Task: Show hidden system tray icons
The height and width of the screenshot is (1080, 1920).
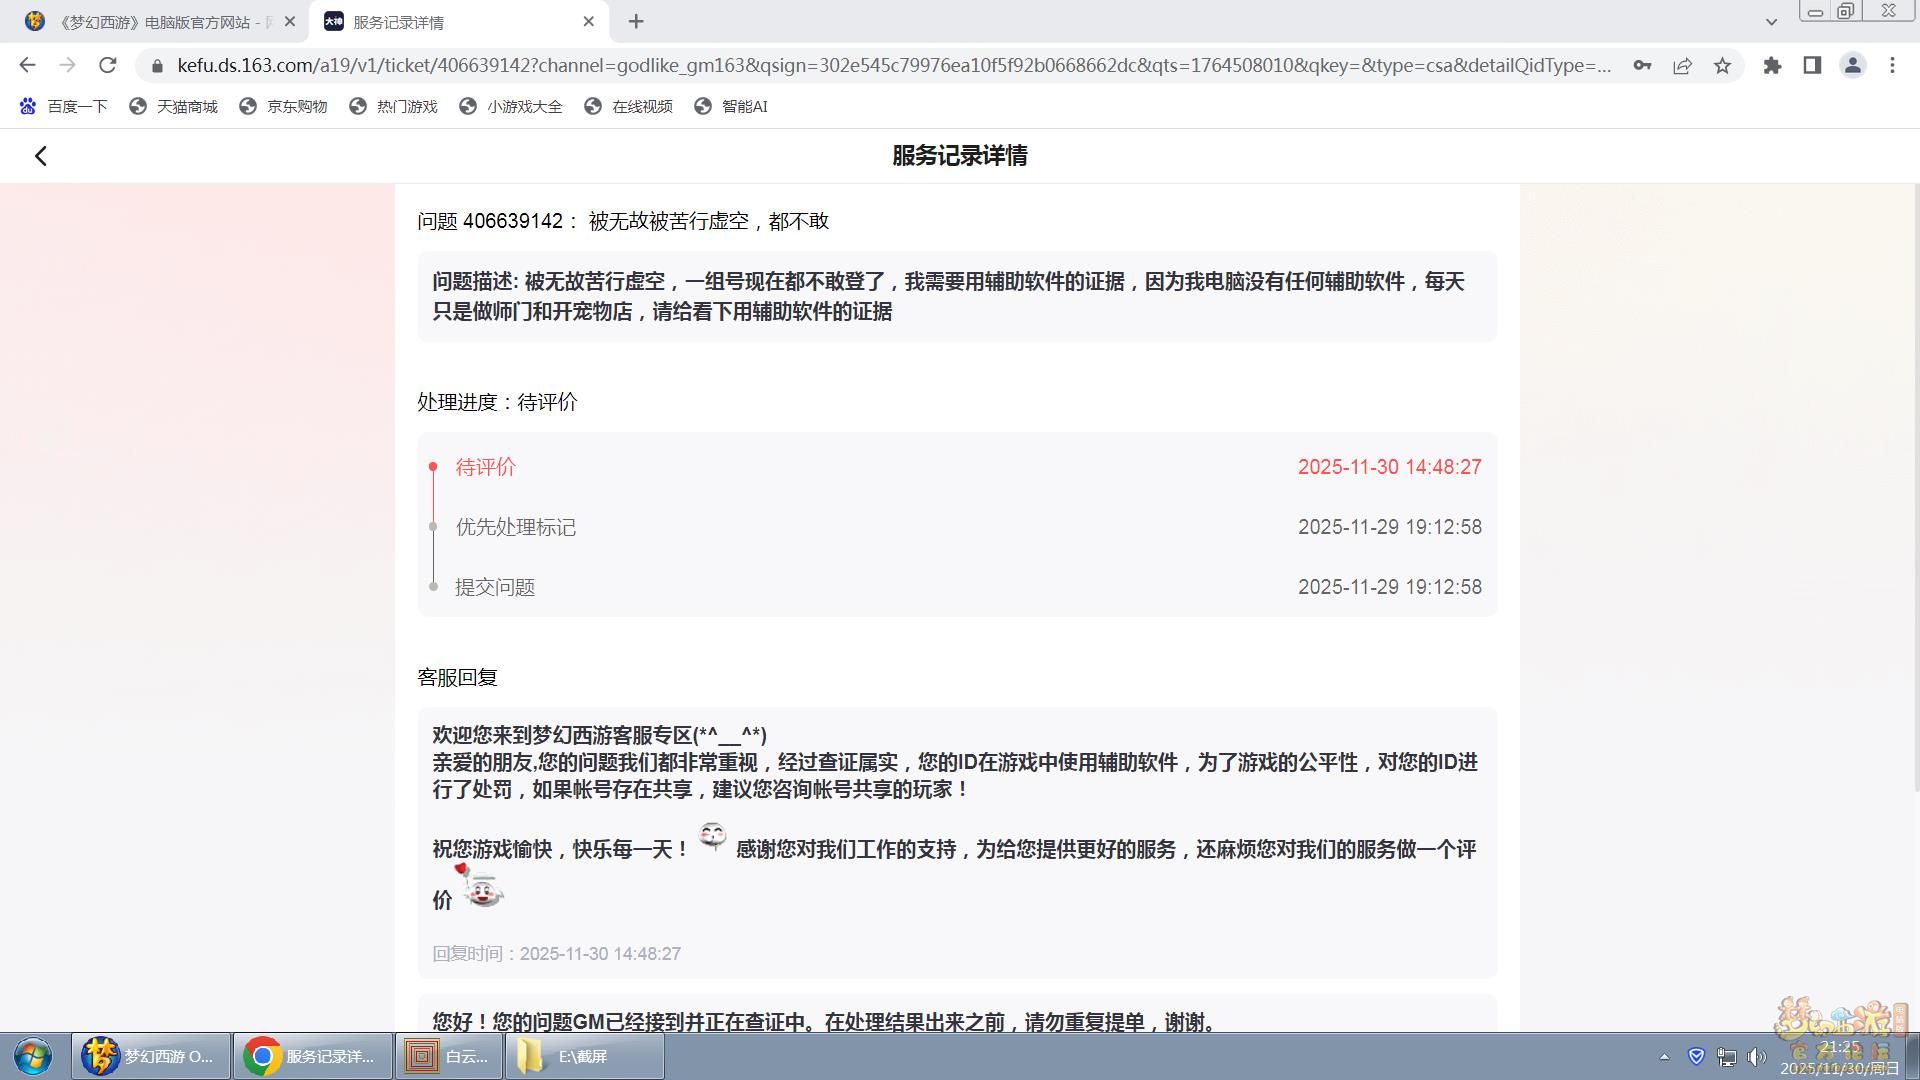Action: click(1664, 1056)
